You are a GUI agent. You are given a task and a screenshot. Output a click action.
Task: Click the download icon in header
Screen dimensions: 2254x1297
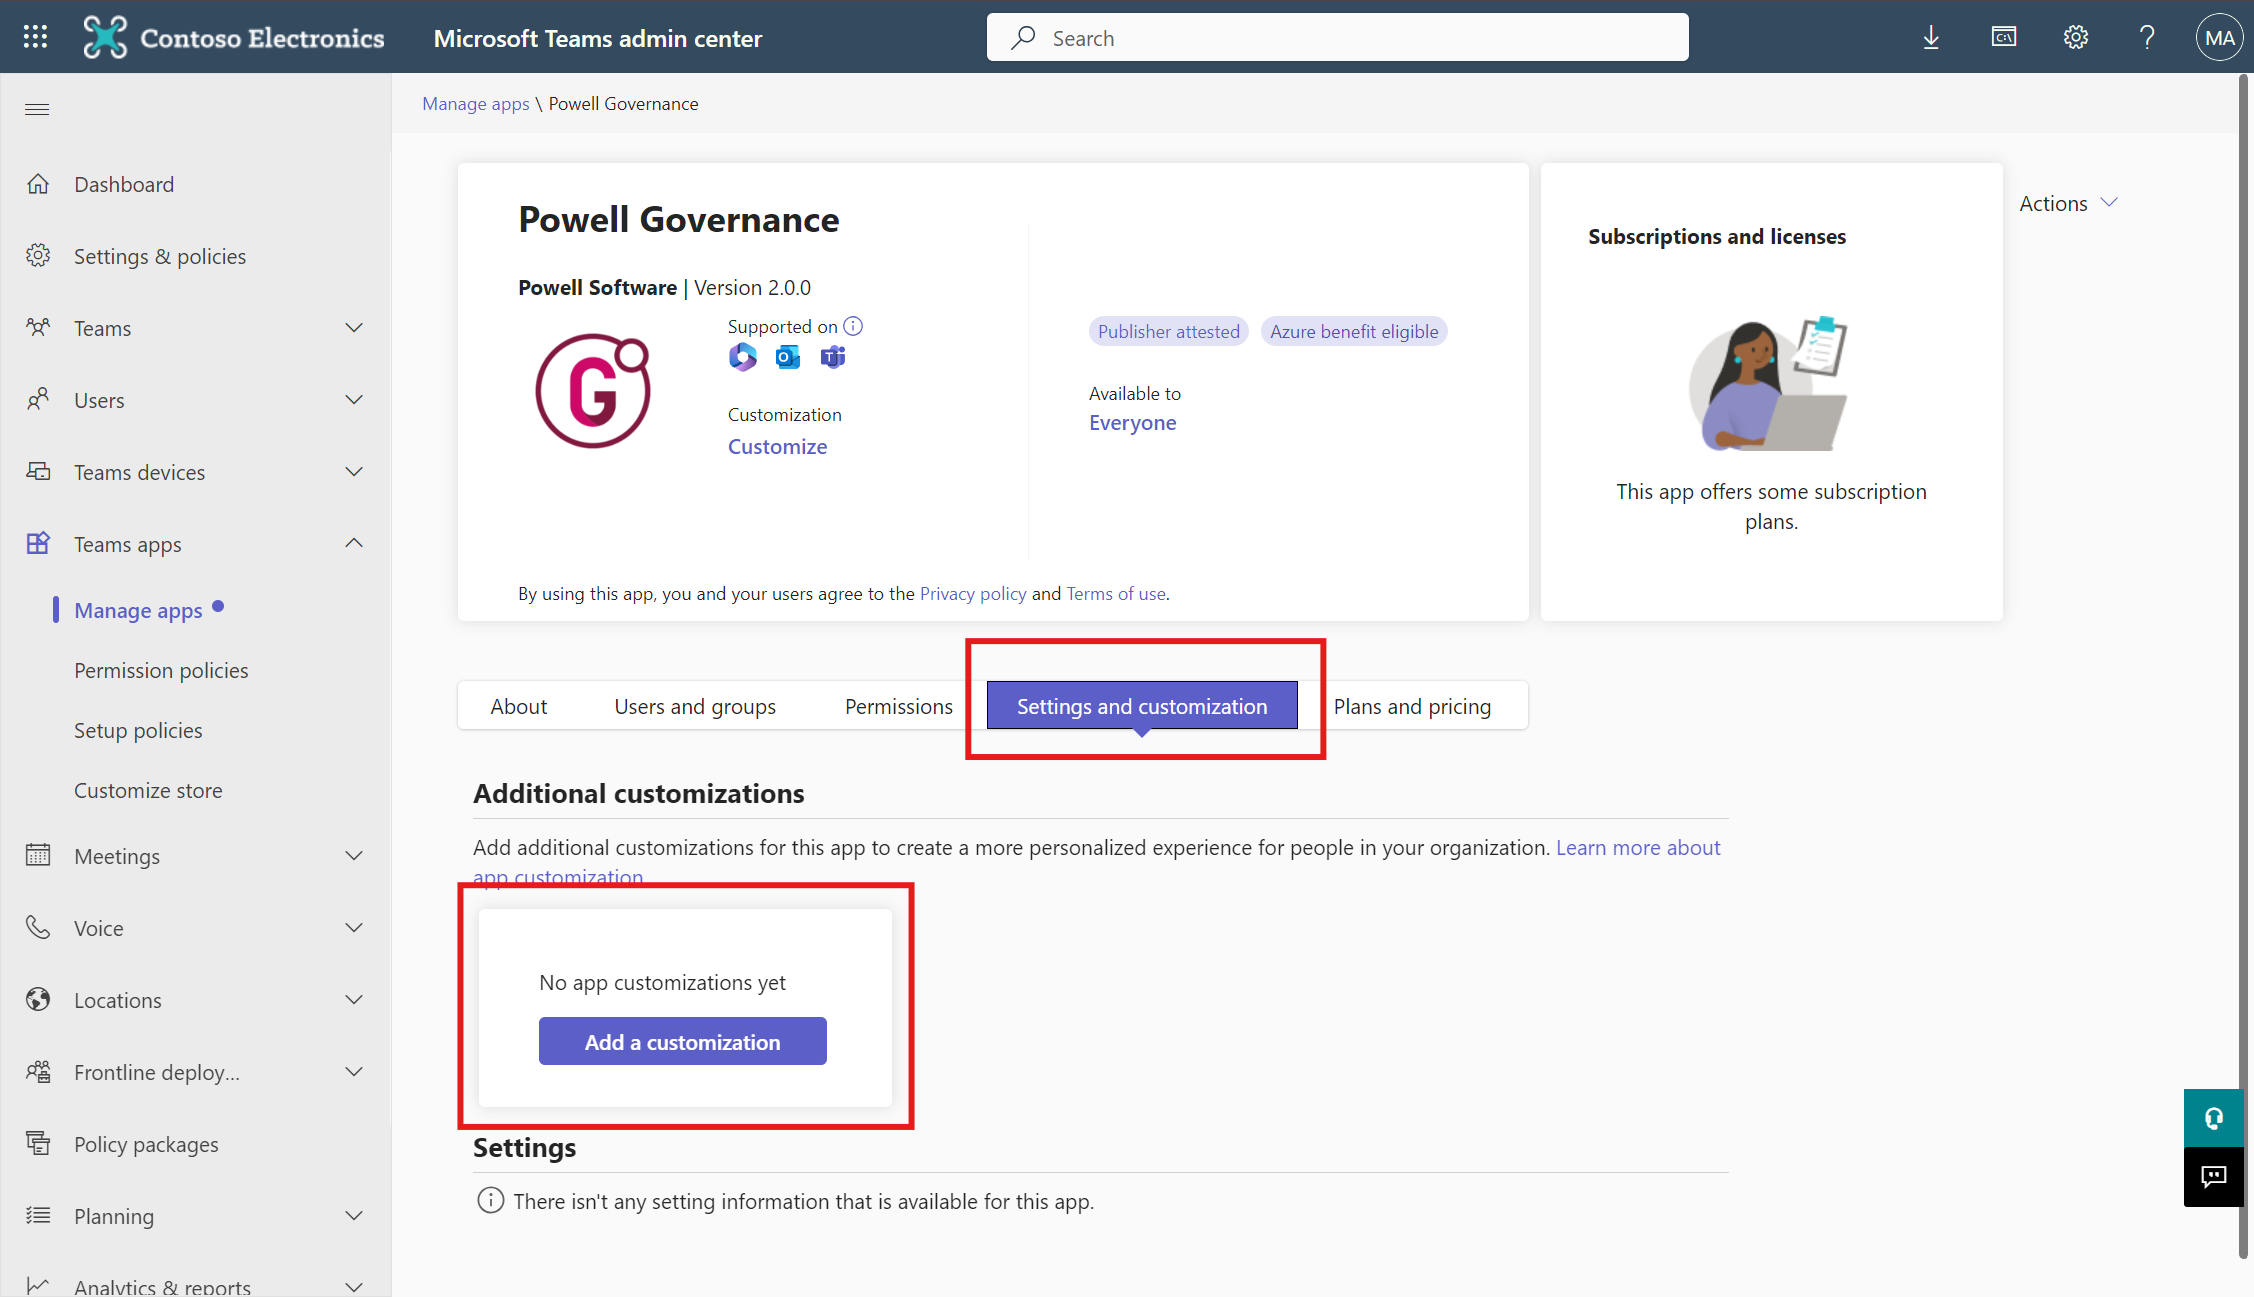click(x=1931, y=38)
